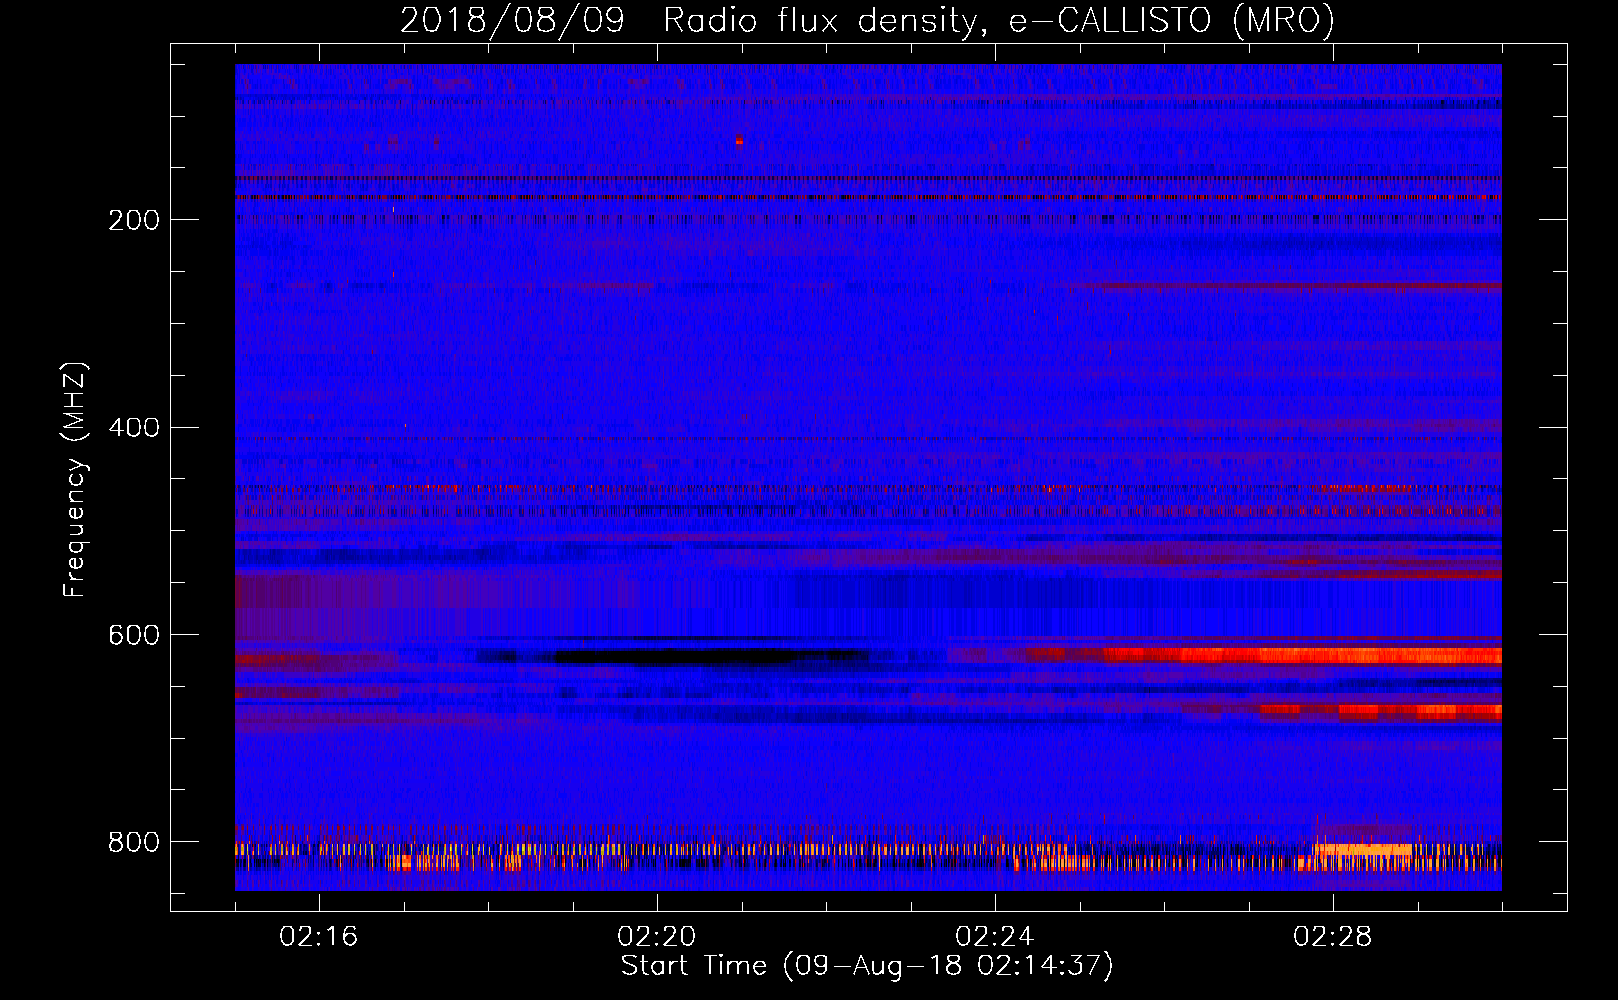Click the plot title '2018/08/09 Radio flux density, e-CALLISTO (MRO)'

click(x=867, y=20)
